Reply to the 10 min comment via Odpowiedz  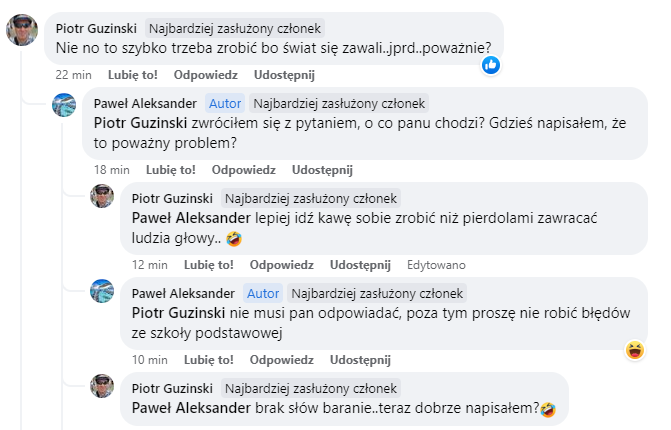(283, 359)
